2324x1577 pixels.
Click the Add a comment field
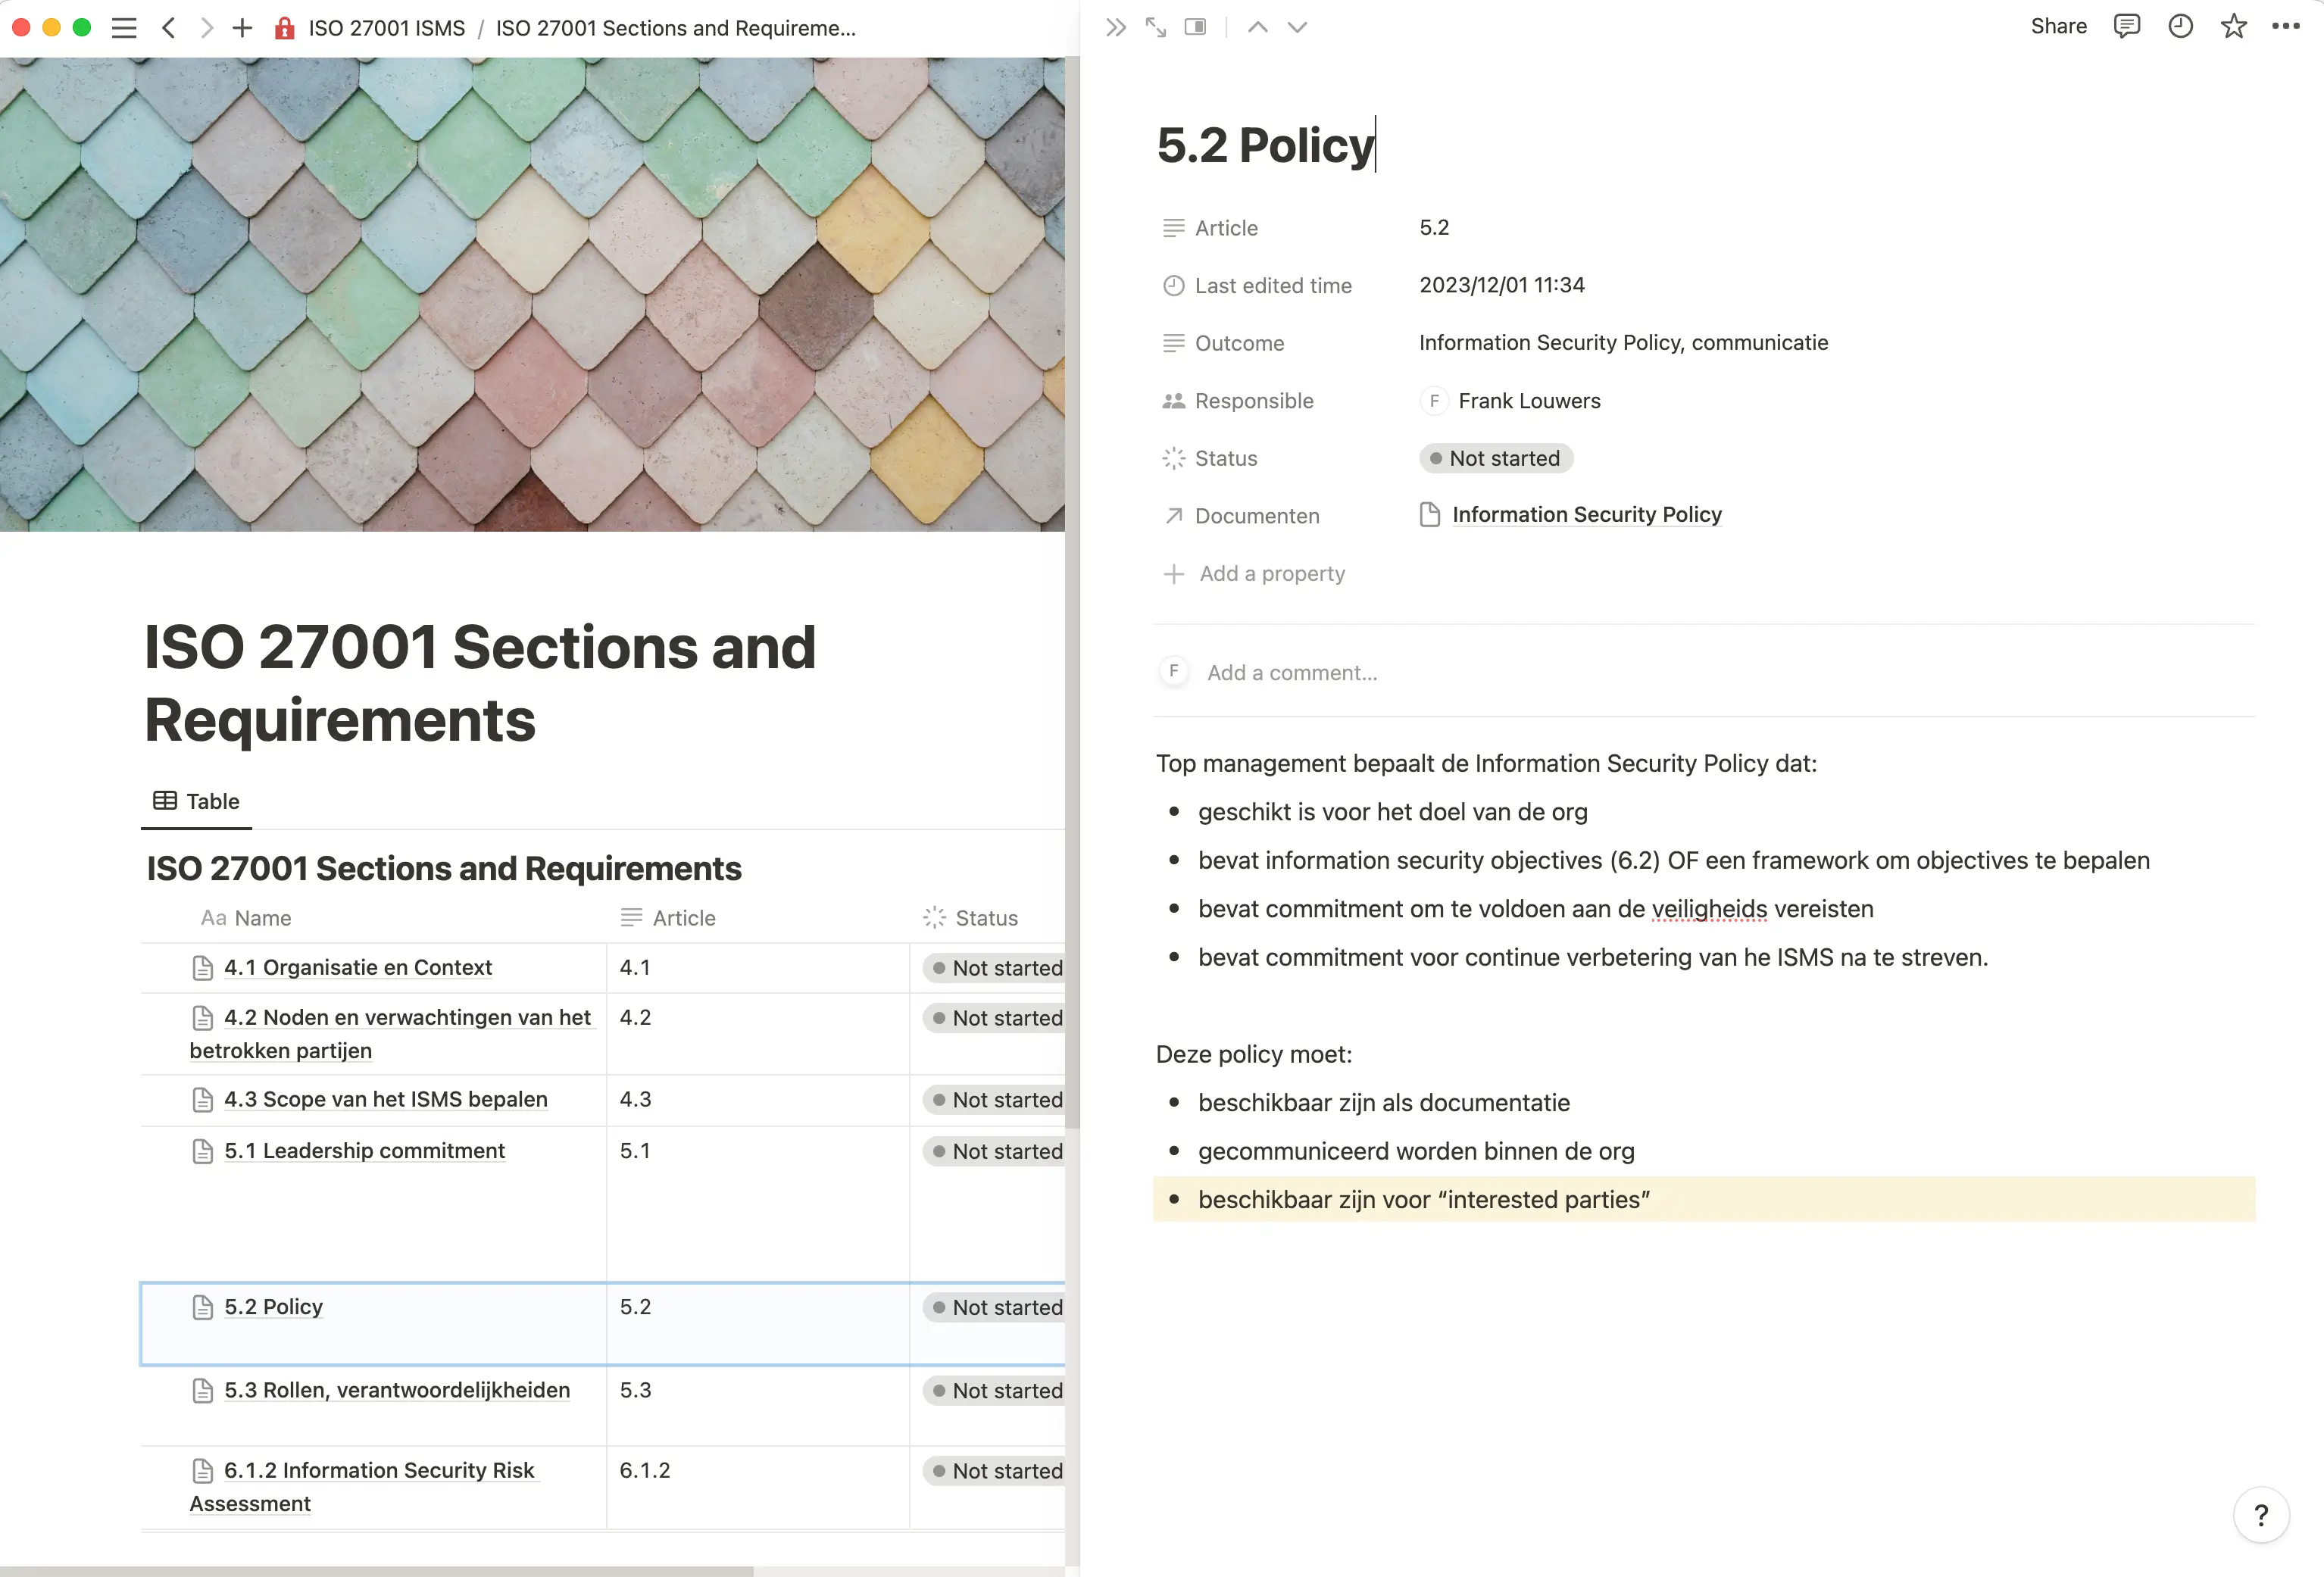coord(1292,673)
